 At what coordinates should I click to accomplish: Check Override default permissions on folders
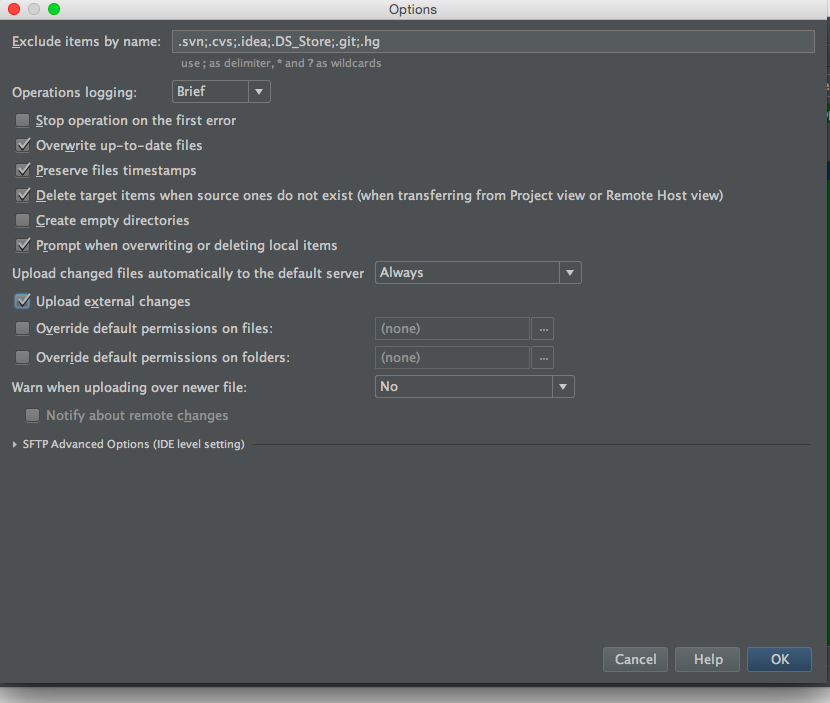click(x=23, y=357)
